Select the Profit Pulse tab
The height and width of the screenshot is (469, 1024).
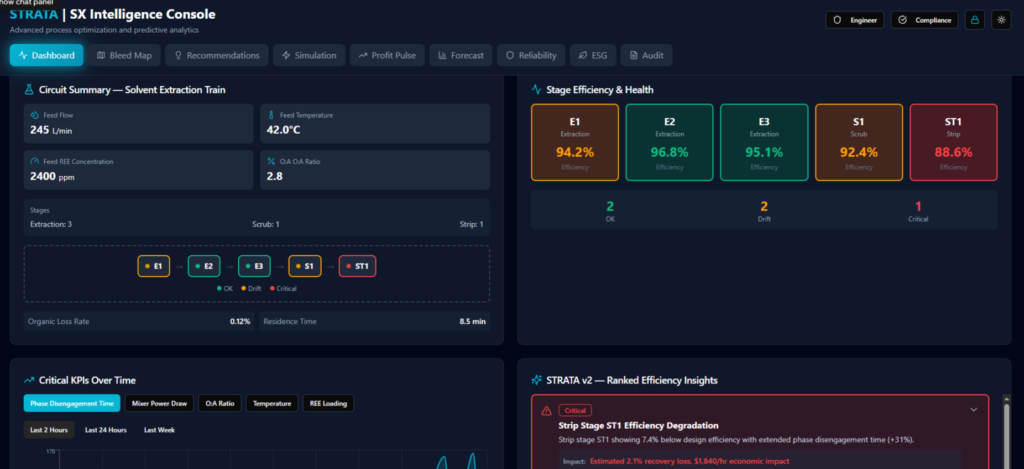click(x=387, y=56)
